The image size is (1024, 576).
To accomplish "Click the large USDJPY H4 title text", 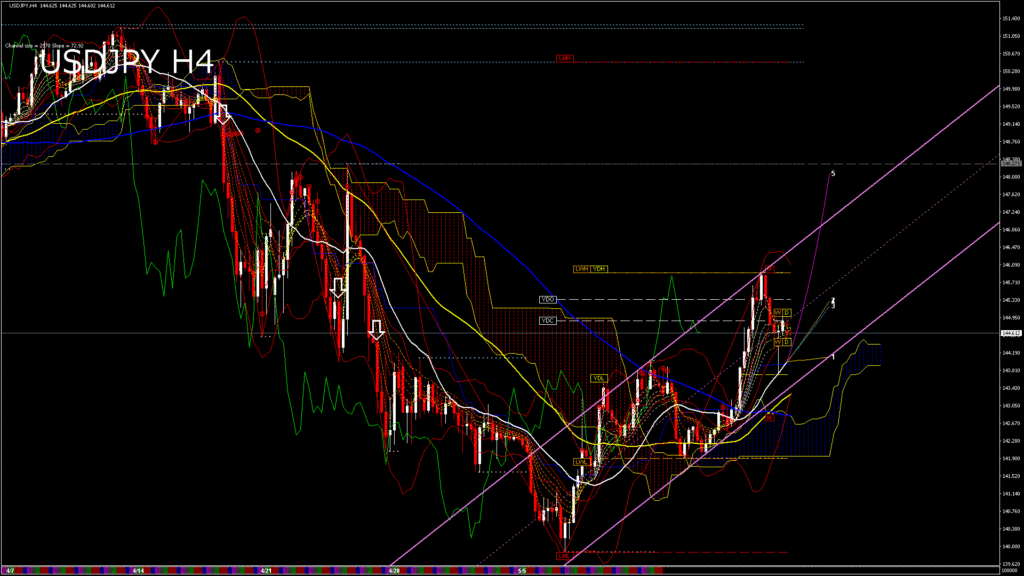I will pyautogui.click(x=127, y=62).
